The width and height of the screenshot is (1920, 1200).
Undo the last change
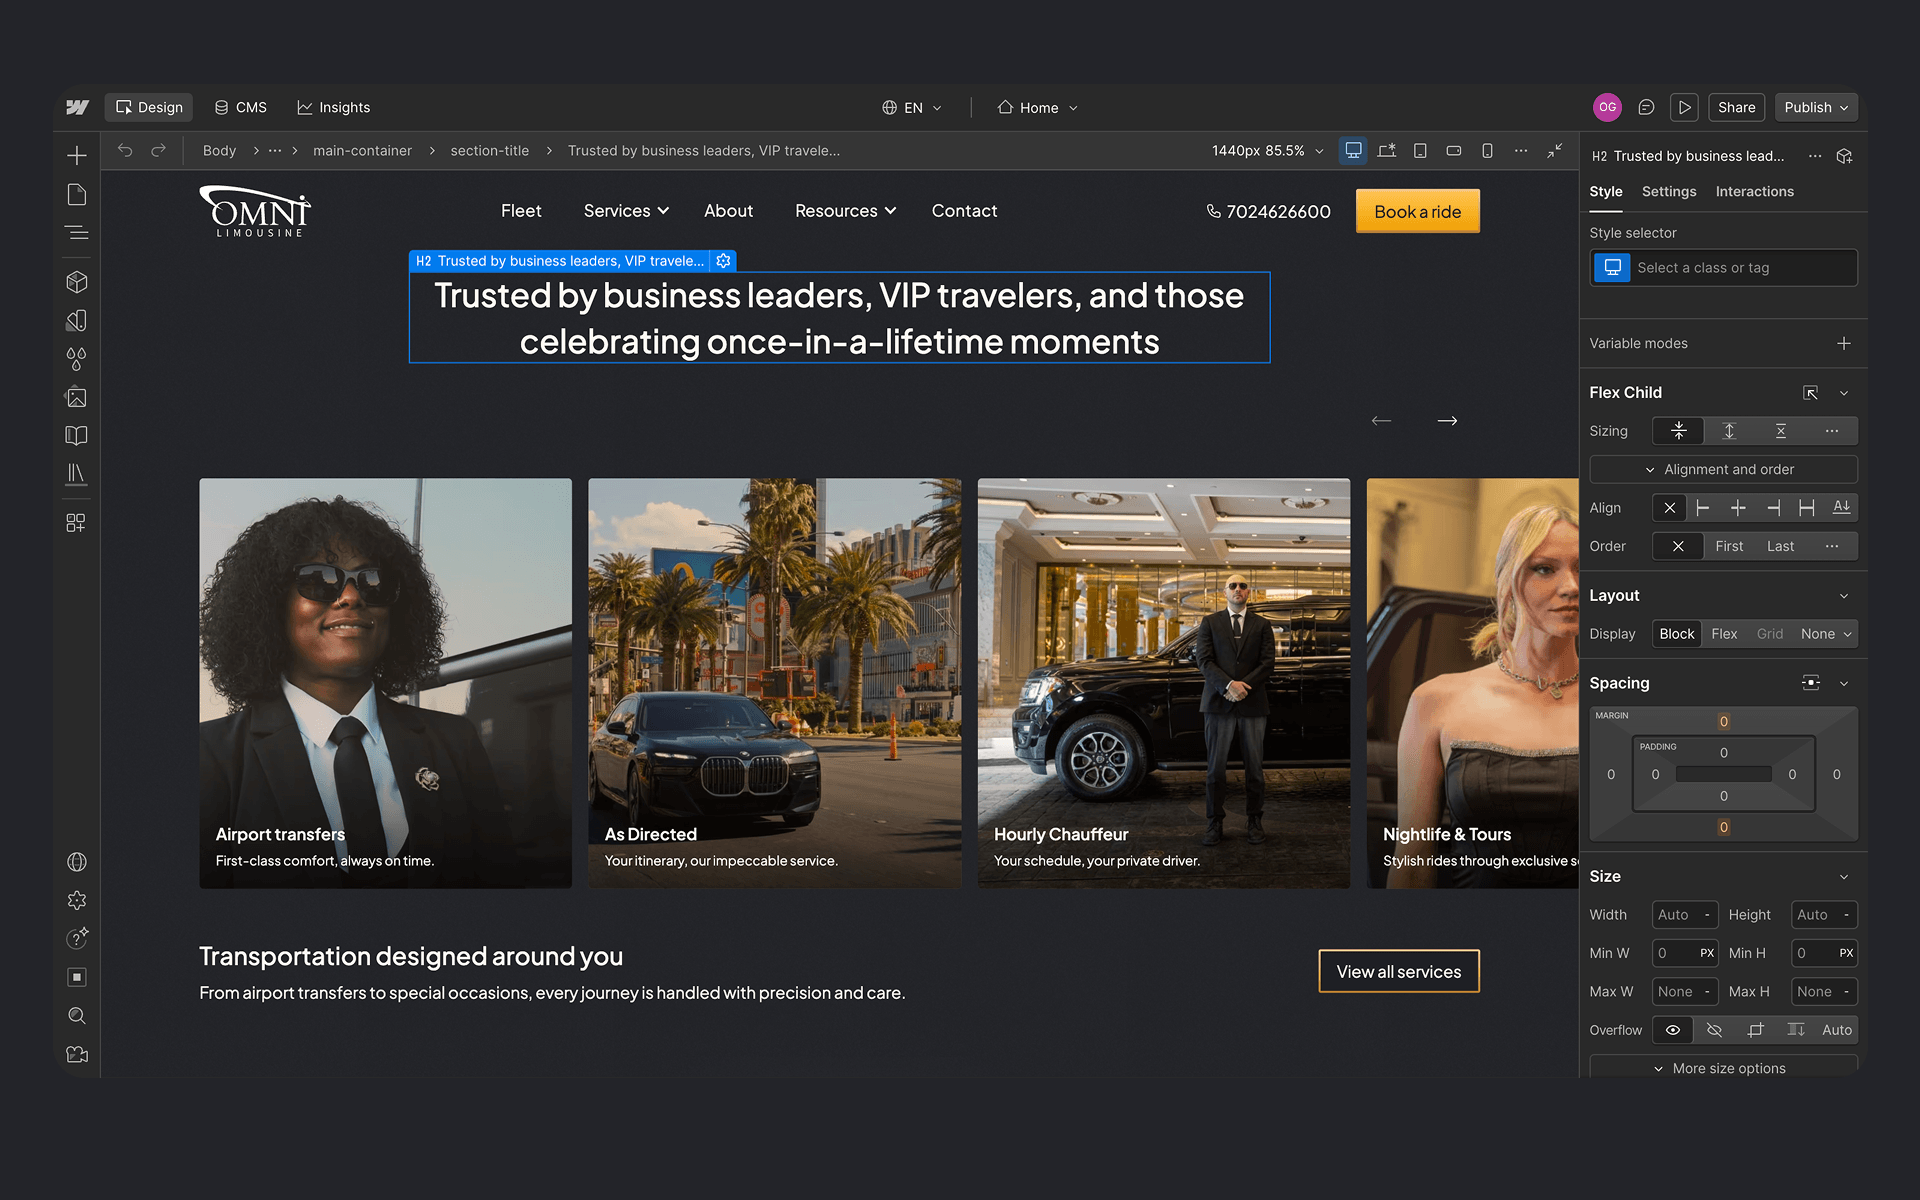(125, 150)
